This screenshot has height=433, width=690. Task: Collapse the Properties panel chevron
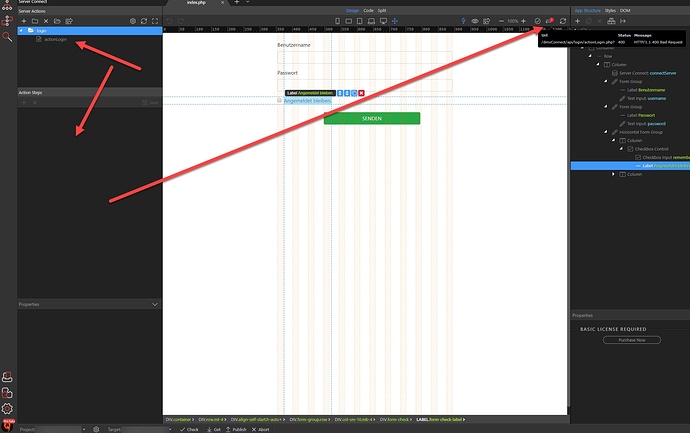coord(155,305)
